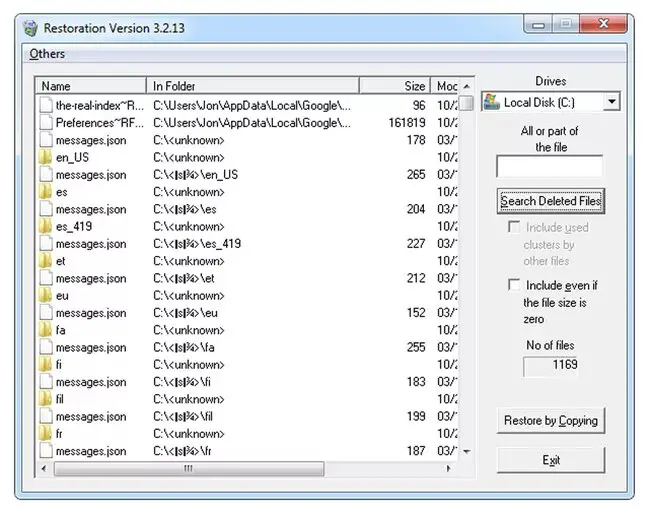This screenshot has height=511, width=650.
Task: Click file icon of Preferences~RF... row
Action: coord(46,123)
